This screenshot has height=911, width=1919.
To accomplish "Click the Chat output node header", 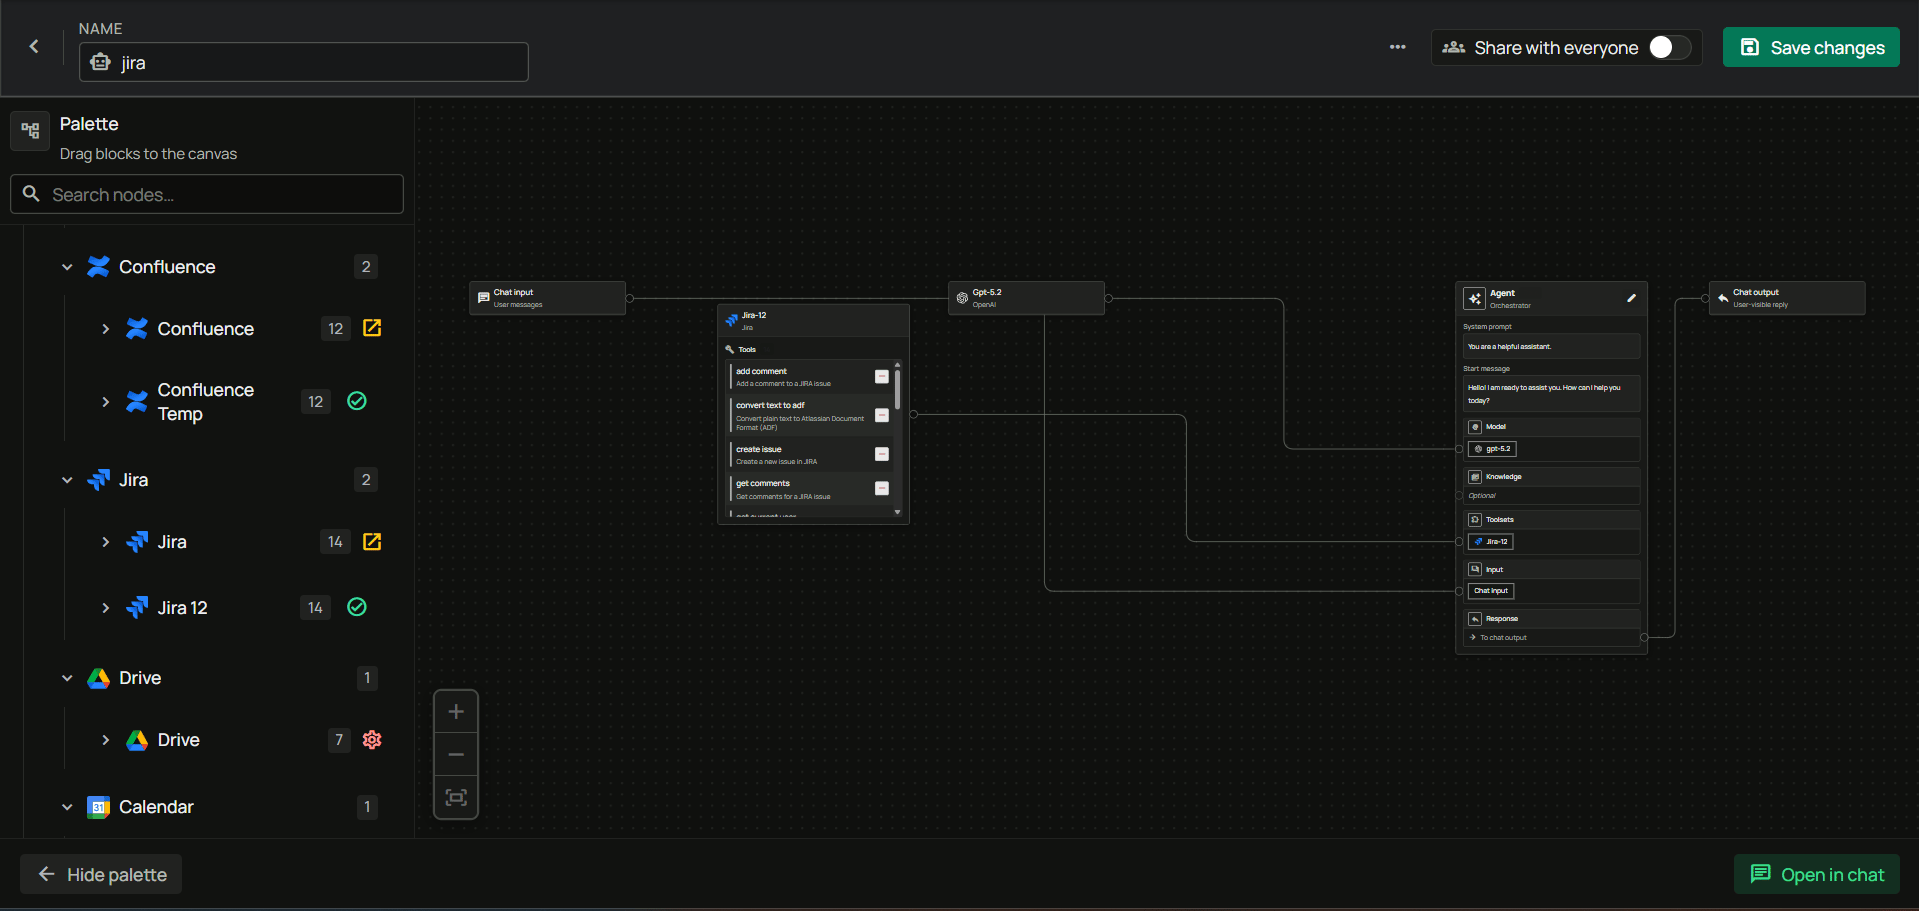I will click(x=1786, y=298).
